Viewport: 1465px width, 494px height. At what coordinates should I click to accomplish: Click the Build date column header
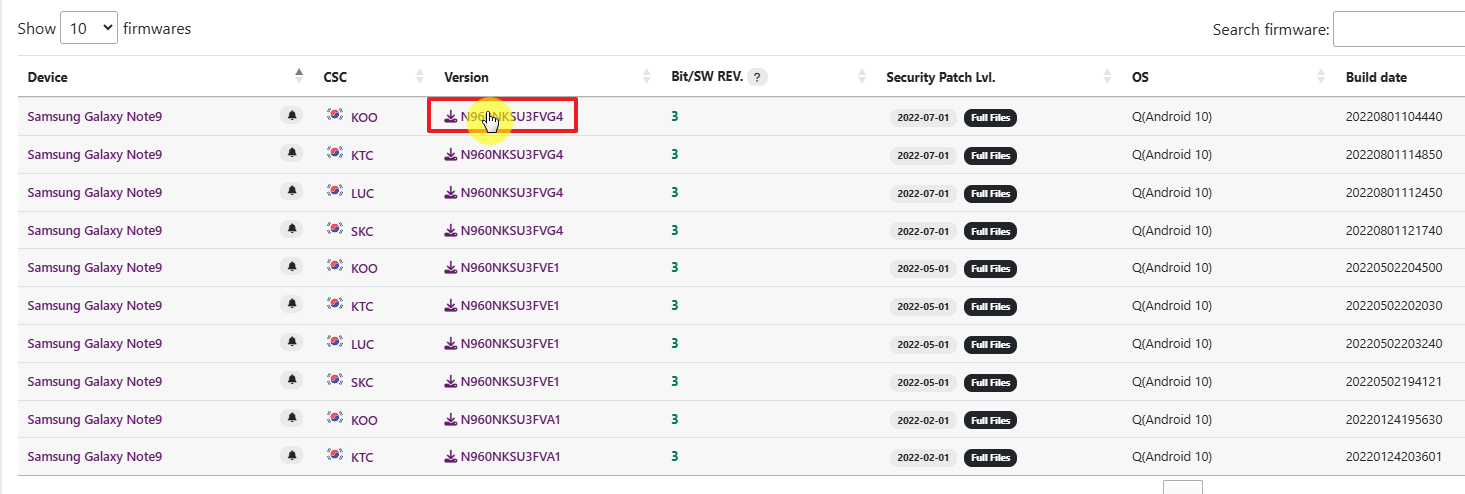1376,77
